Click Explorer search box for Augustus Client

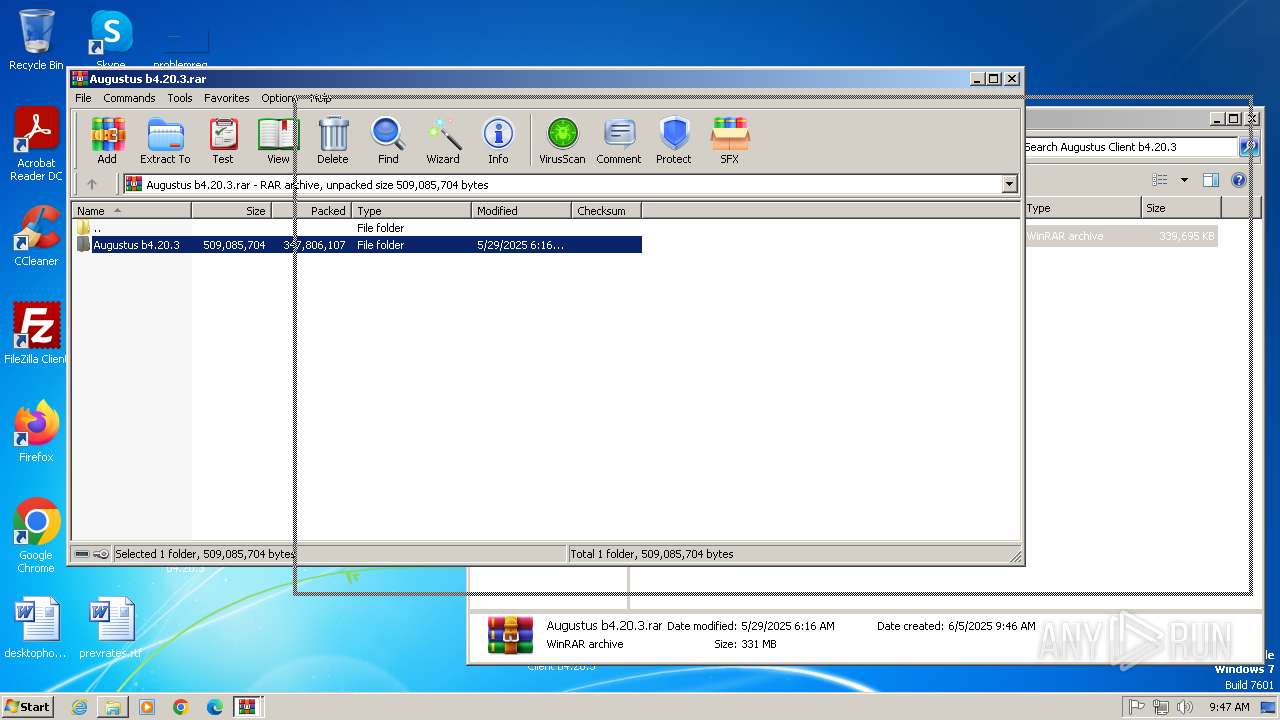tap(1129, 147)
